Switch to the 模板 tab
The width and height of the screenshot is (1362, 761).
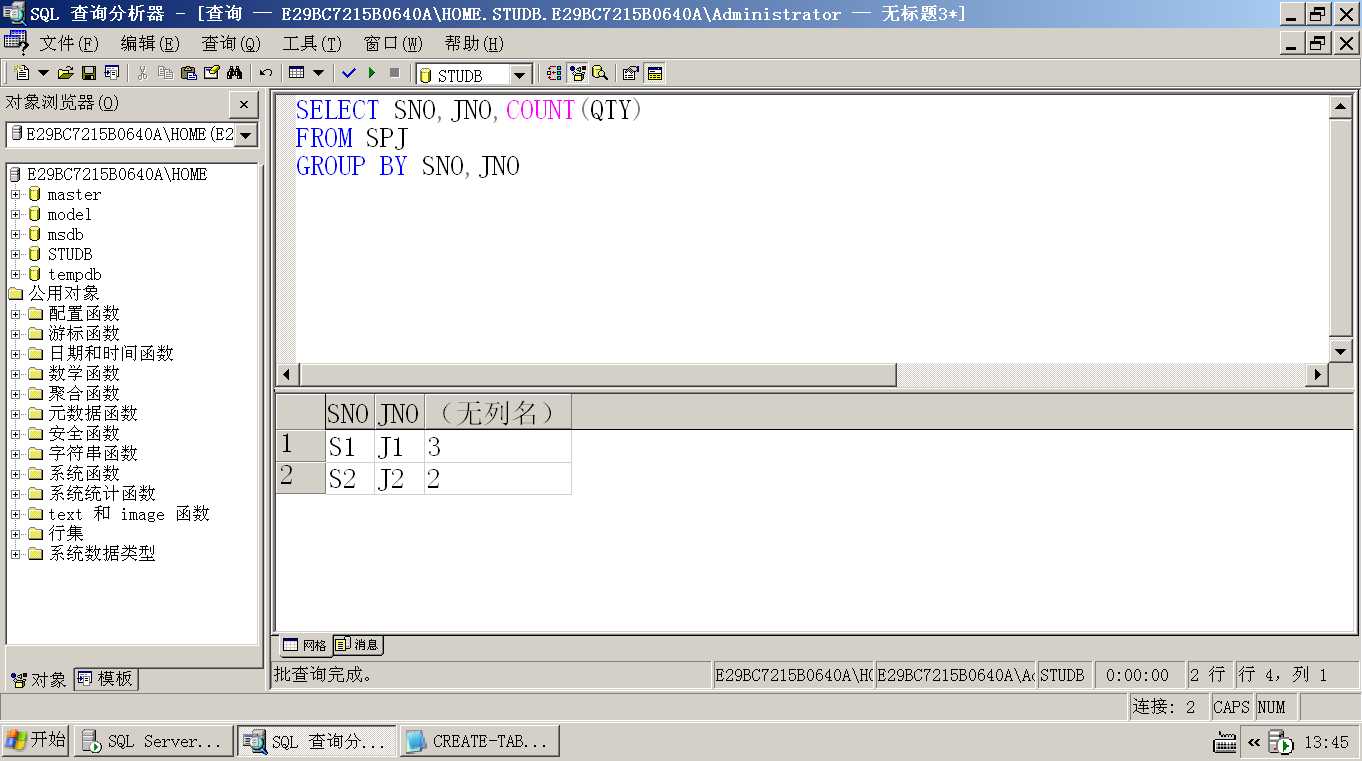(x=106, y=678)
